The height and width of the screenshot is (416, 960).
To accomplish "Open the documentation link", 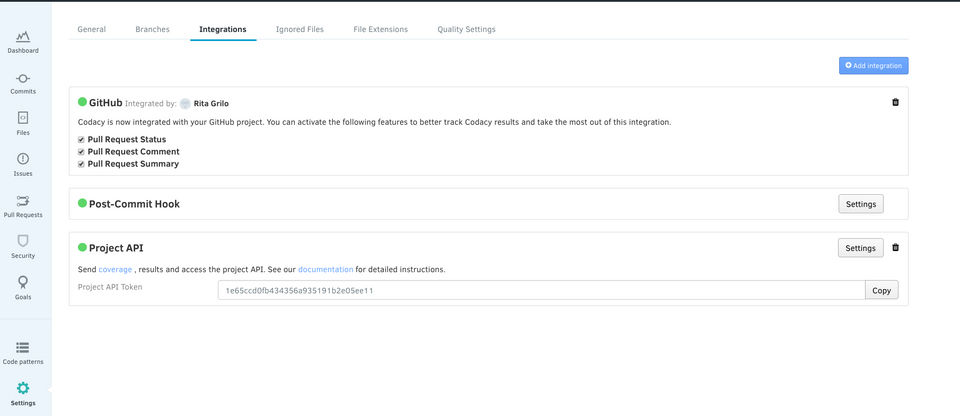I will 326,269.
